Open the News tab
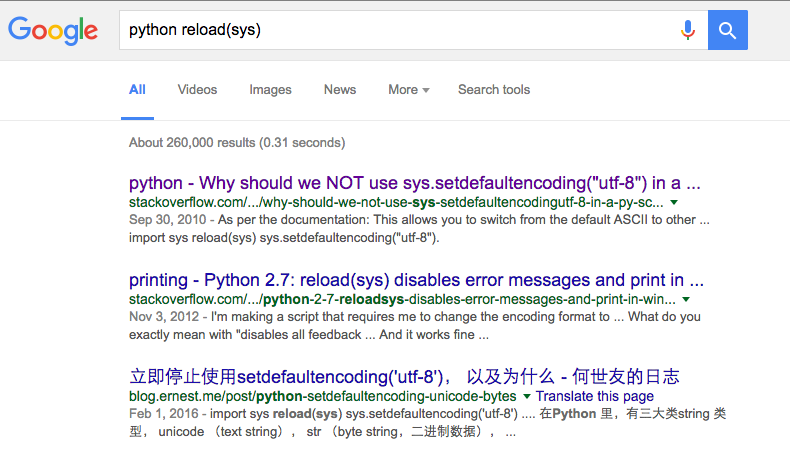 pyautogui.click(x=340, y=90)
